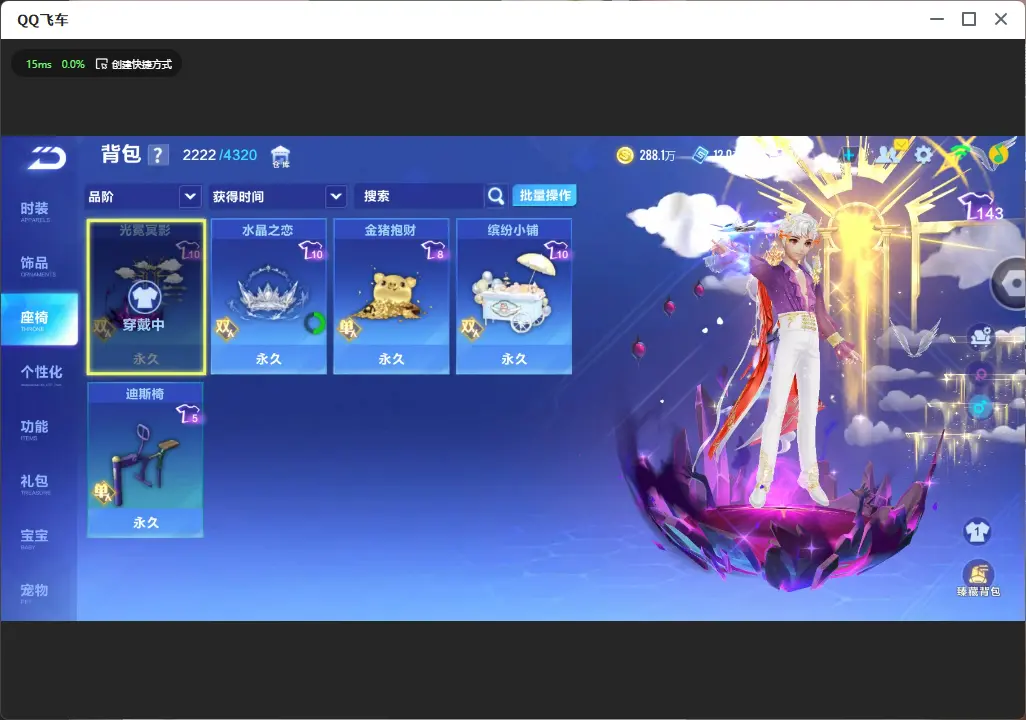Click the 10 charm badge on 缤纷小铺
1026x720 pixels.
click(x=557, y=250)
